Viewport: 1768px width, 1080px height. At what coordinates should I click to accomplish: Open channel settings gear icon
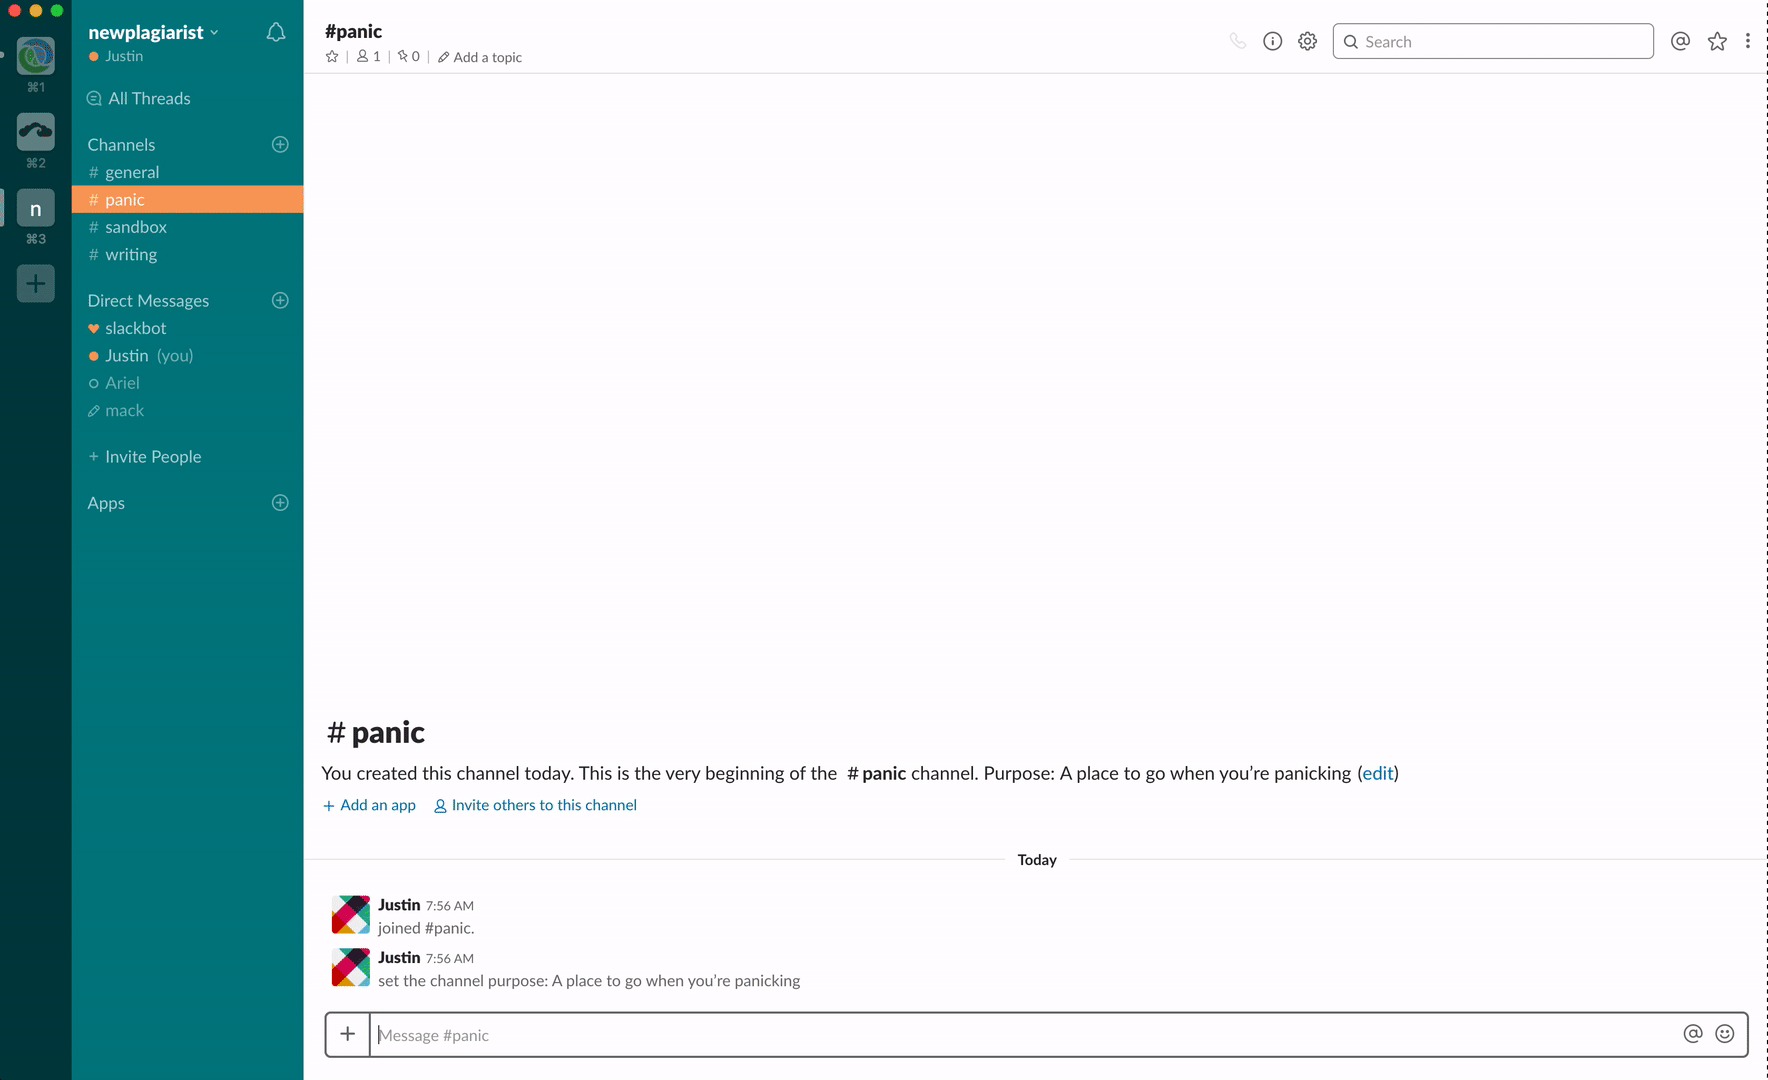[x=1307, y=41]
